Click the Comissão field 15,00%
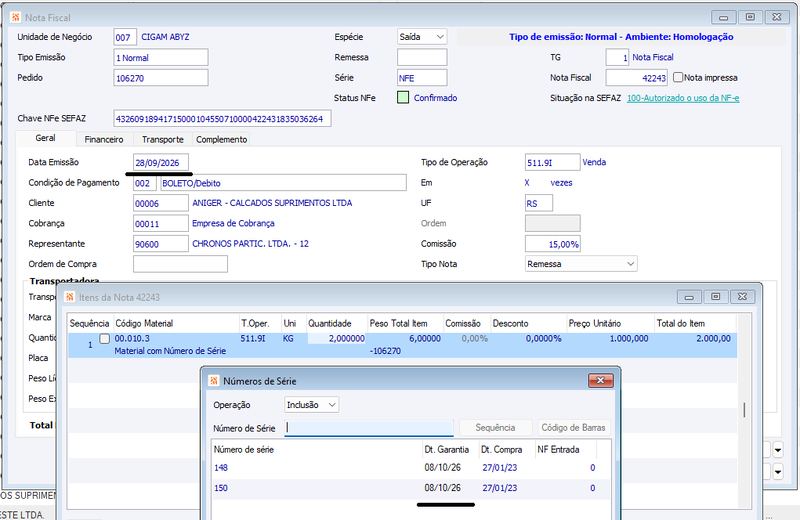This screenshot has width=800, height=520. click(553, 244)
